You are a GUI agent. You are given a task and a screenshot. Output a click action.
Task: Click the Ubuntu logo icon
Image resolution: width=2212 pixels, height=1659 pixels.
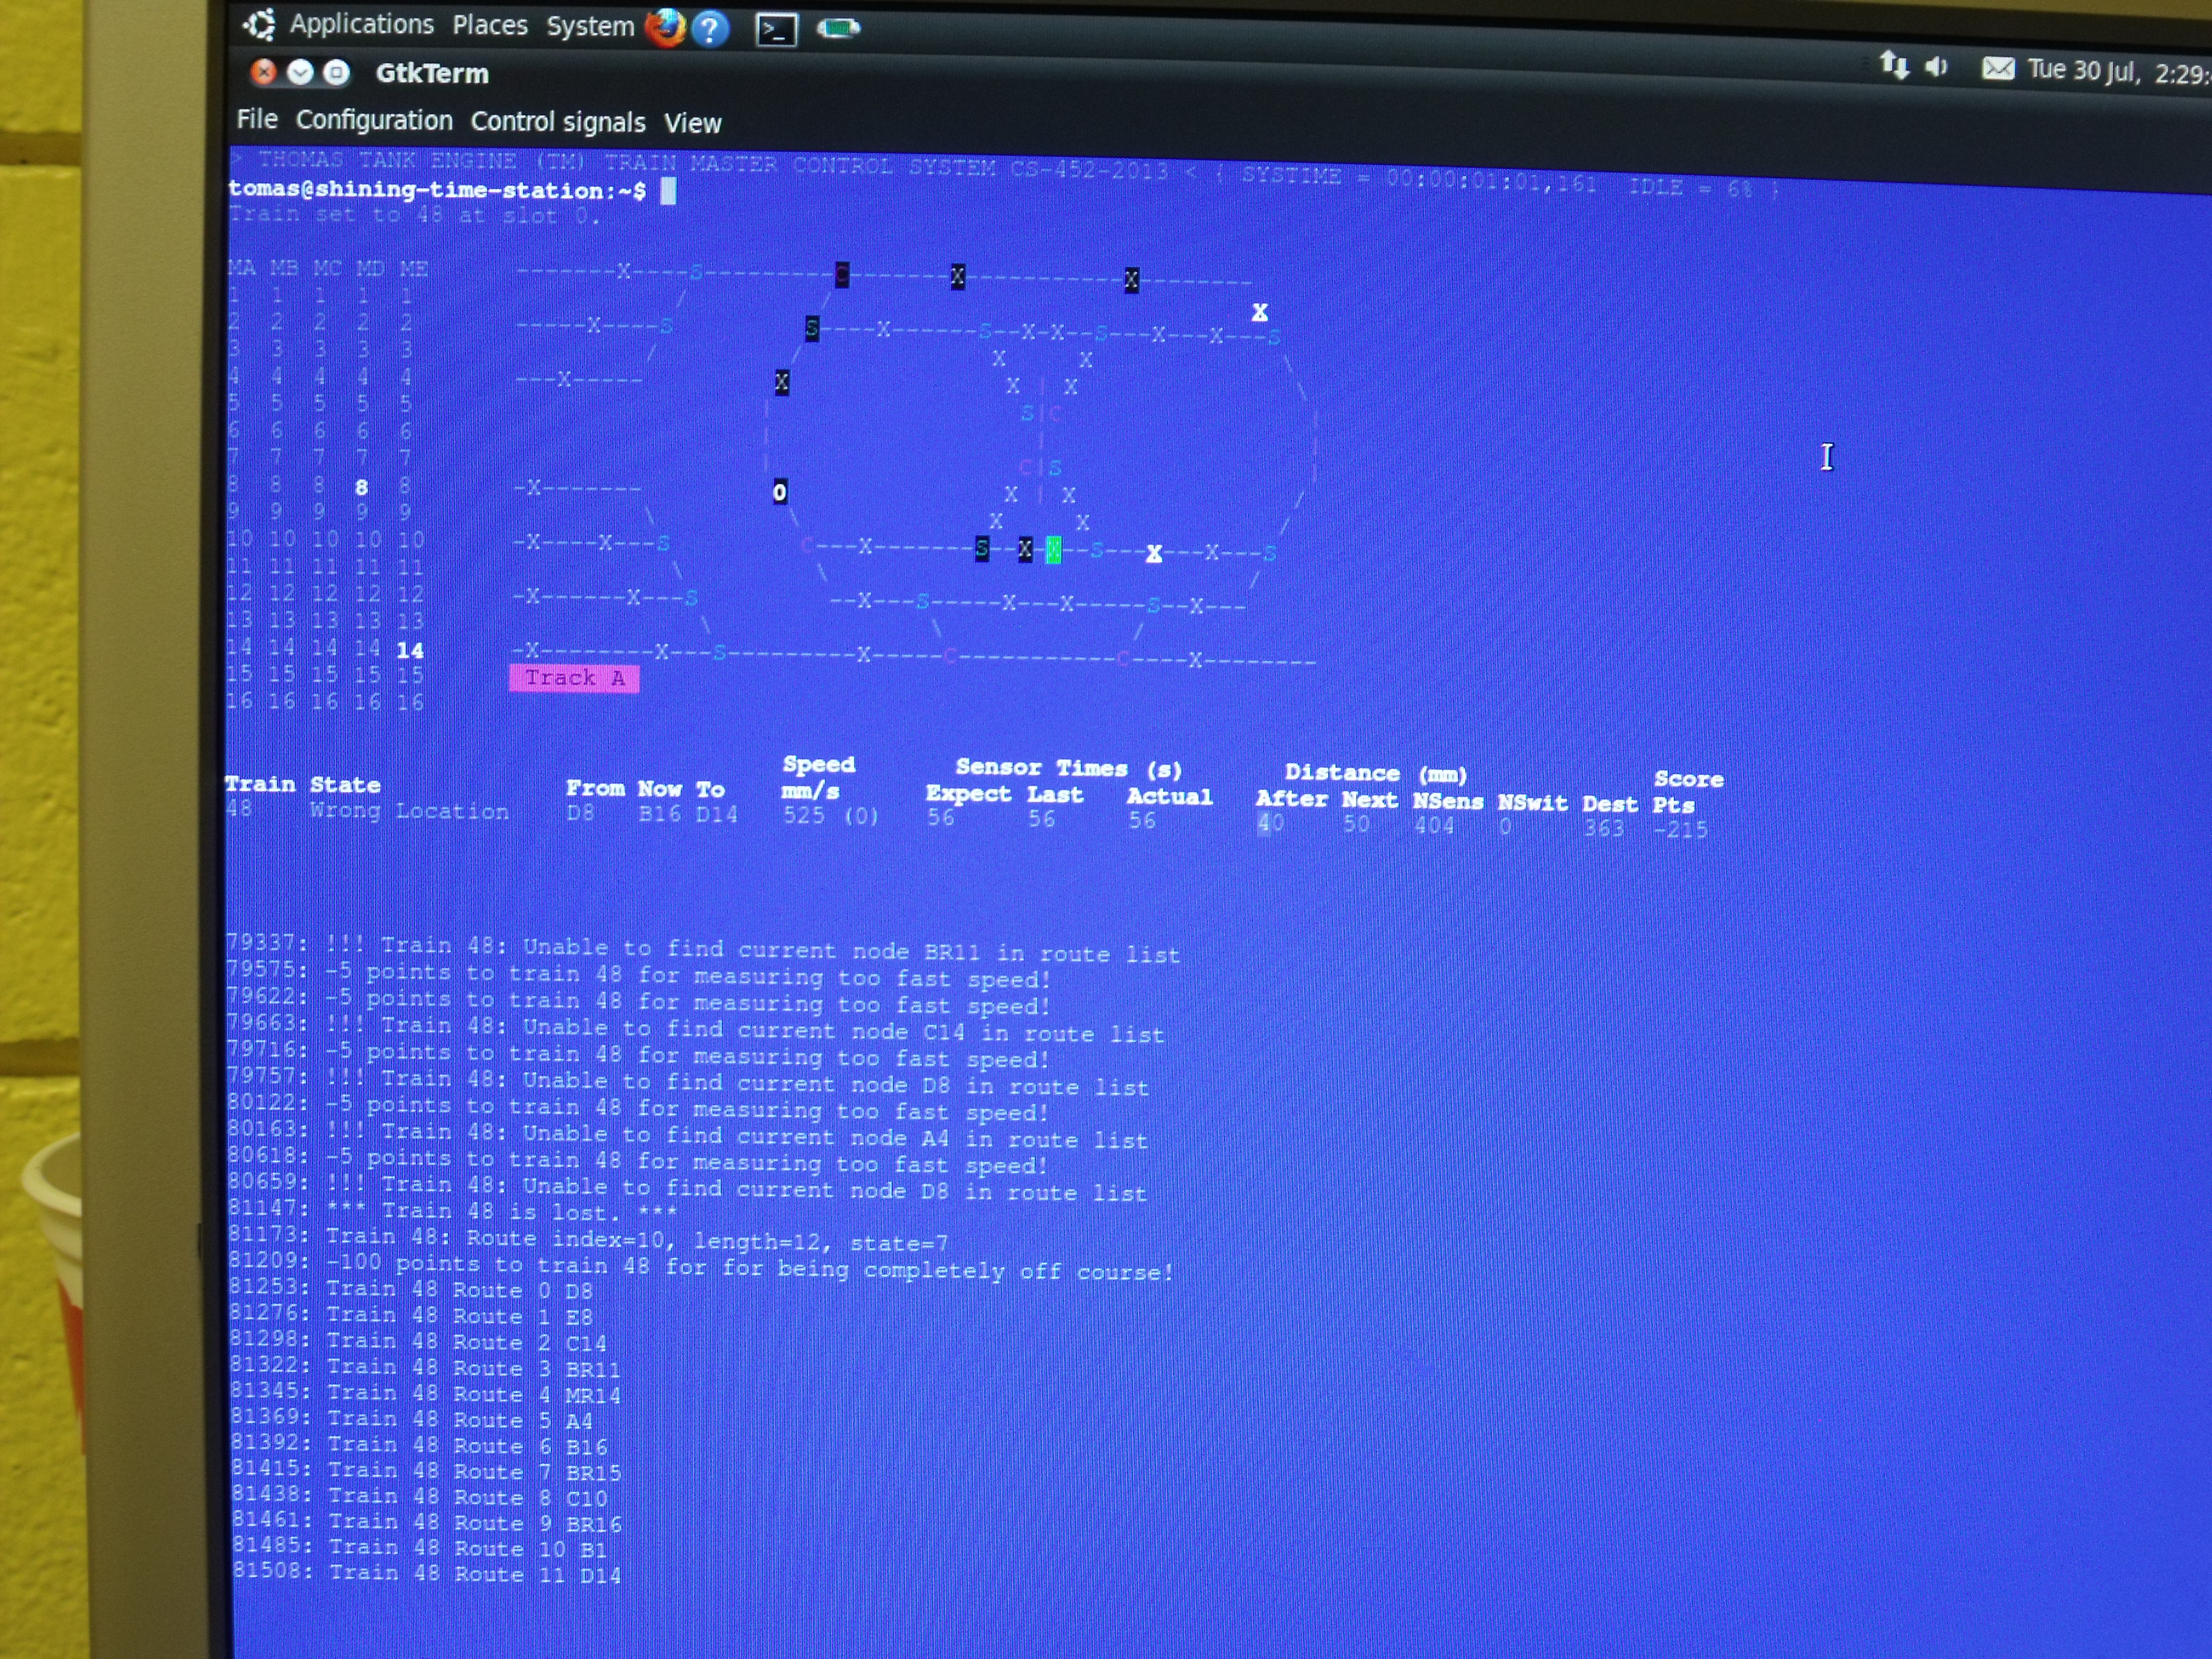click(260, 24)
